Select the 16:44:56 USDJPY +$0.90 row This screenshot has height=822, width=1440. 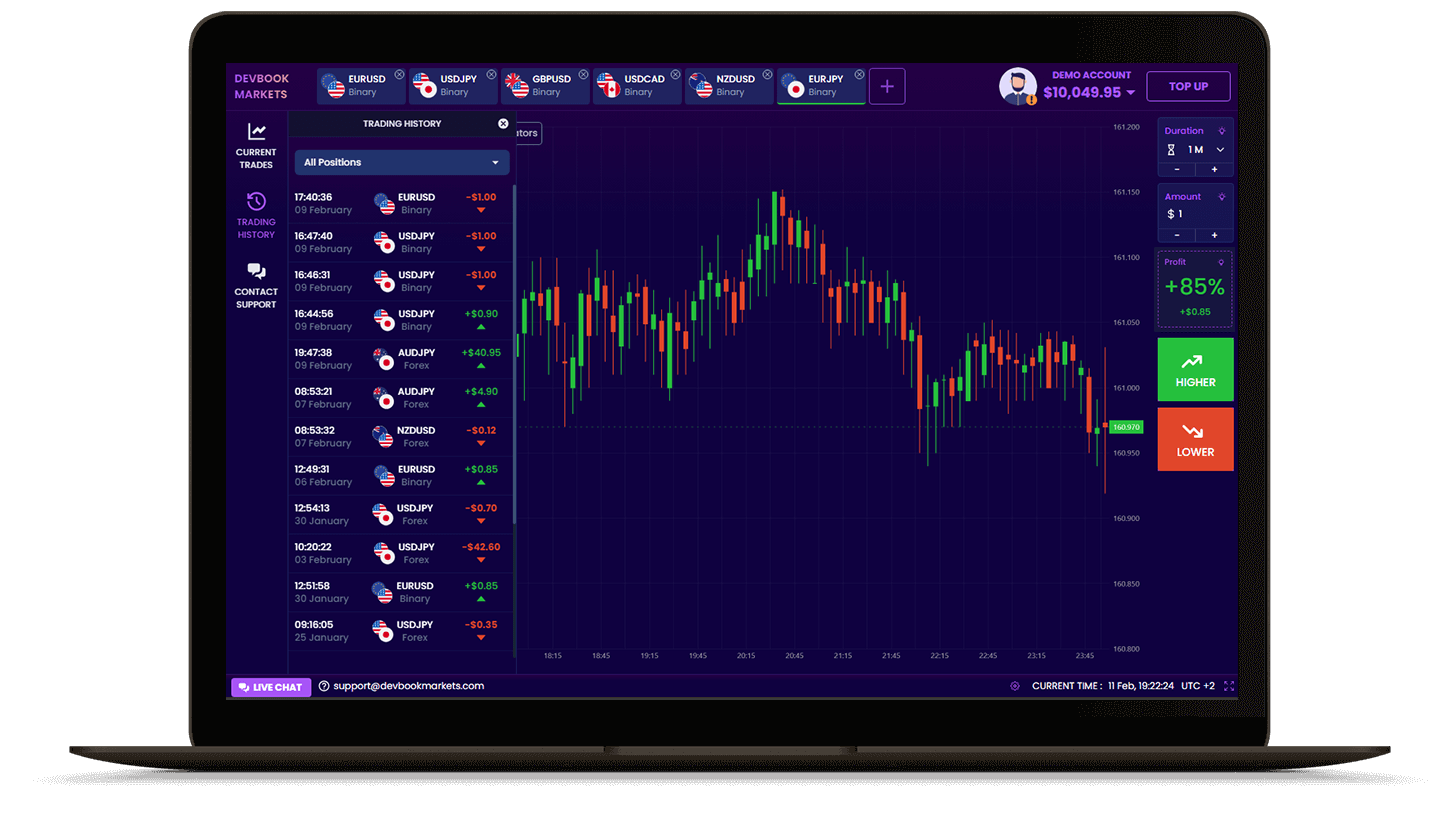(x=400, y=320)
